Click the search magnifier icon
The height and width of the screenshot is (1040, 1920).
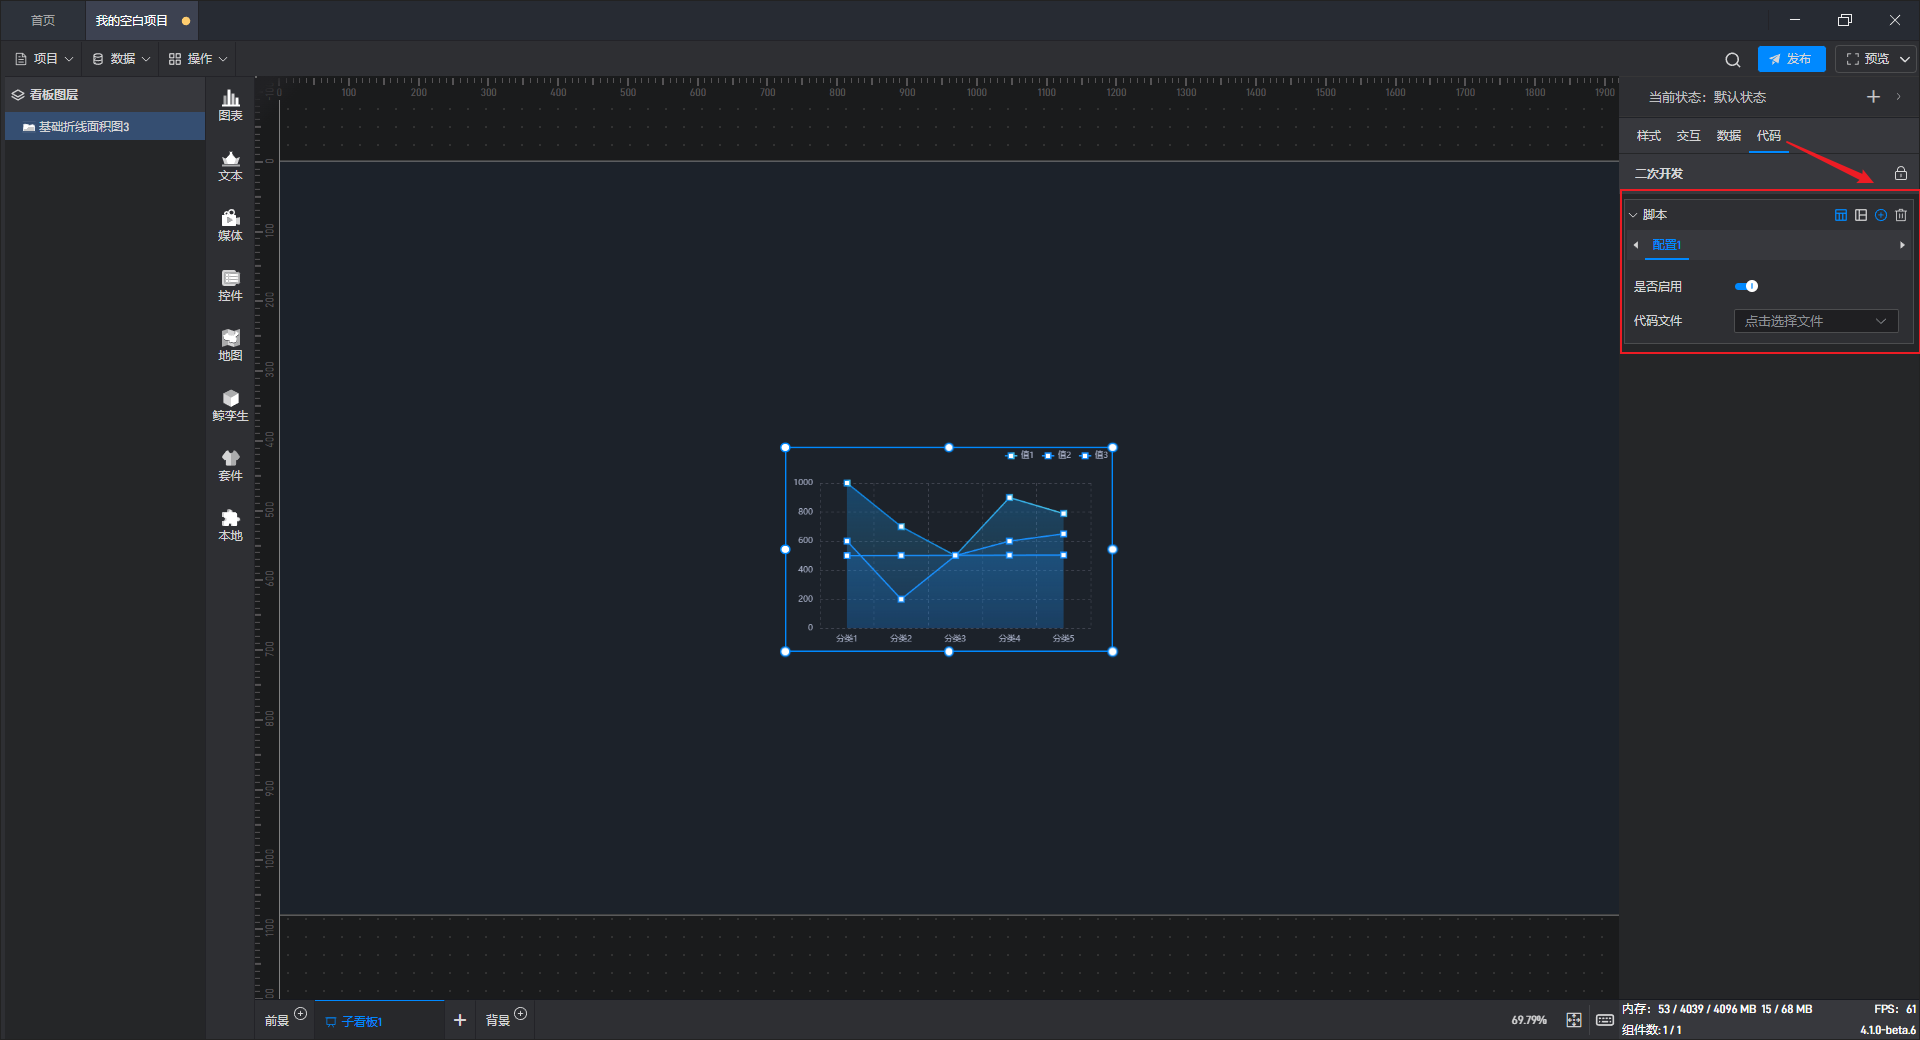click(x=1733, y=59)
